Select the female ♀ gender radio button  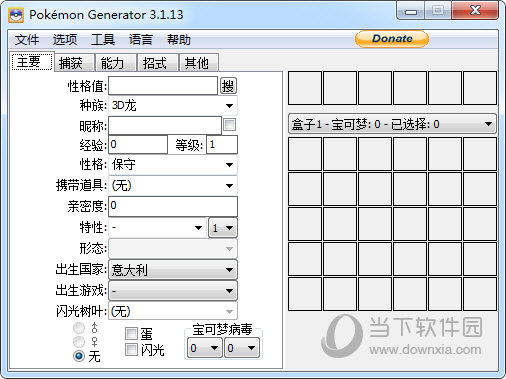(79, 342)
